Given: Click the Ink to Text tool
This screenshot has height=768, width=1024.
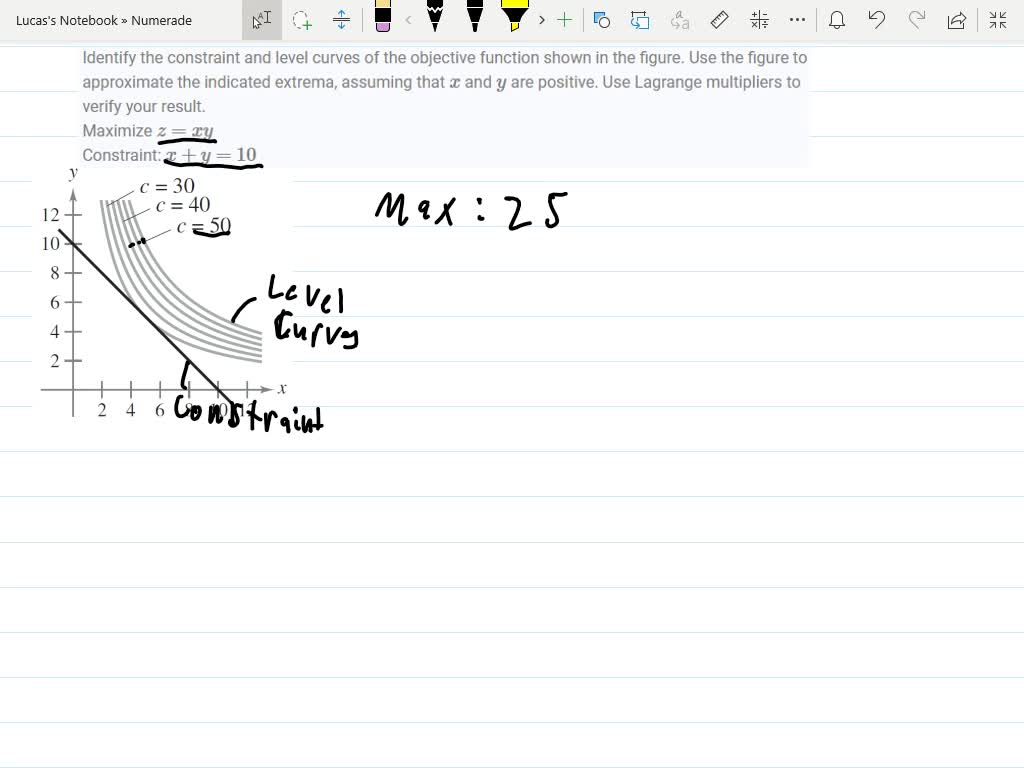Looking at the screenshot, I should (680, 20).
